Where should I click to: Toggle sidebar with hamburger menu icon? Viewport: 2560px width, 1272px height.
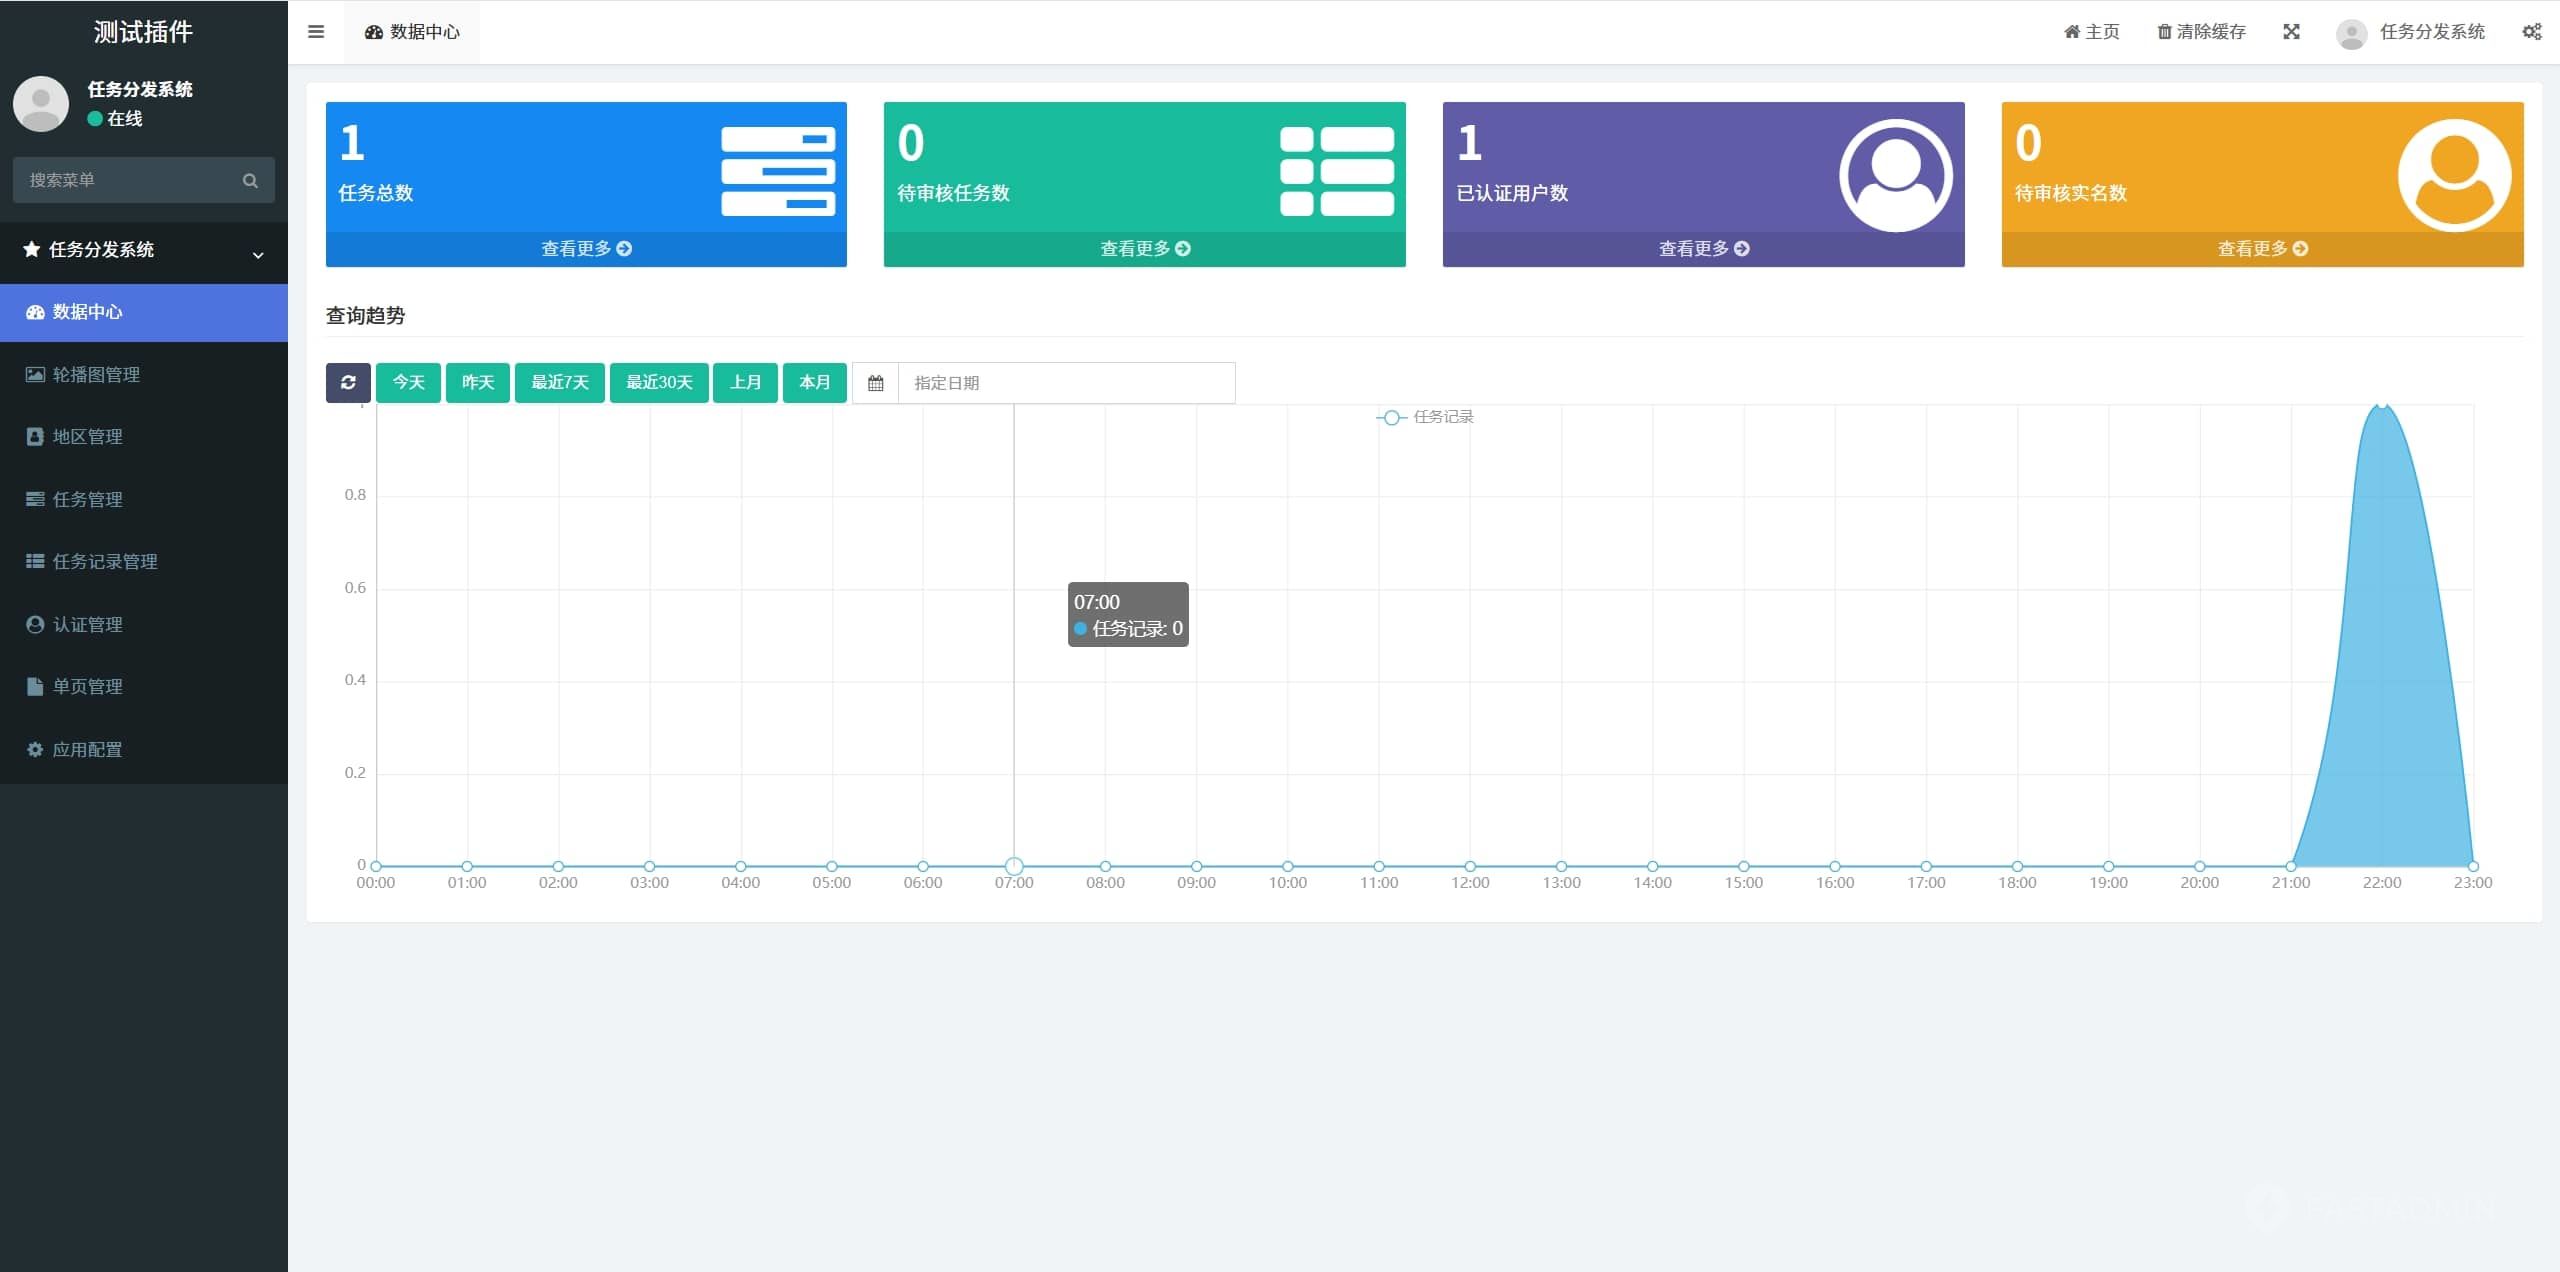[x=316, y=32]
